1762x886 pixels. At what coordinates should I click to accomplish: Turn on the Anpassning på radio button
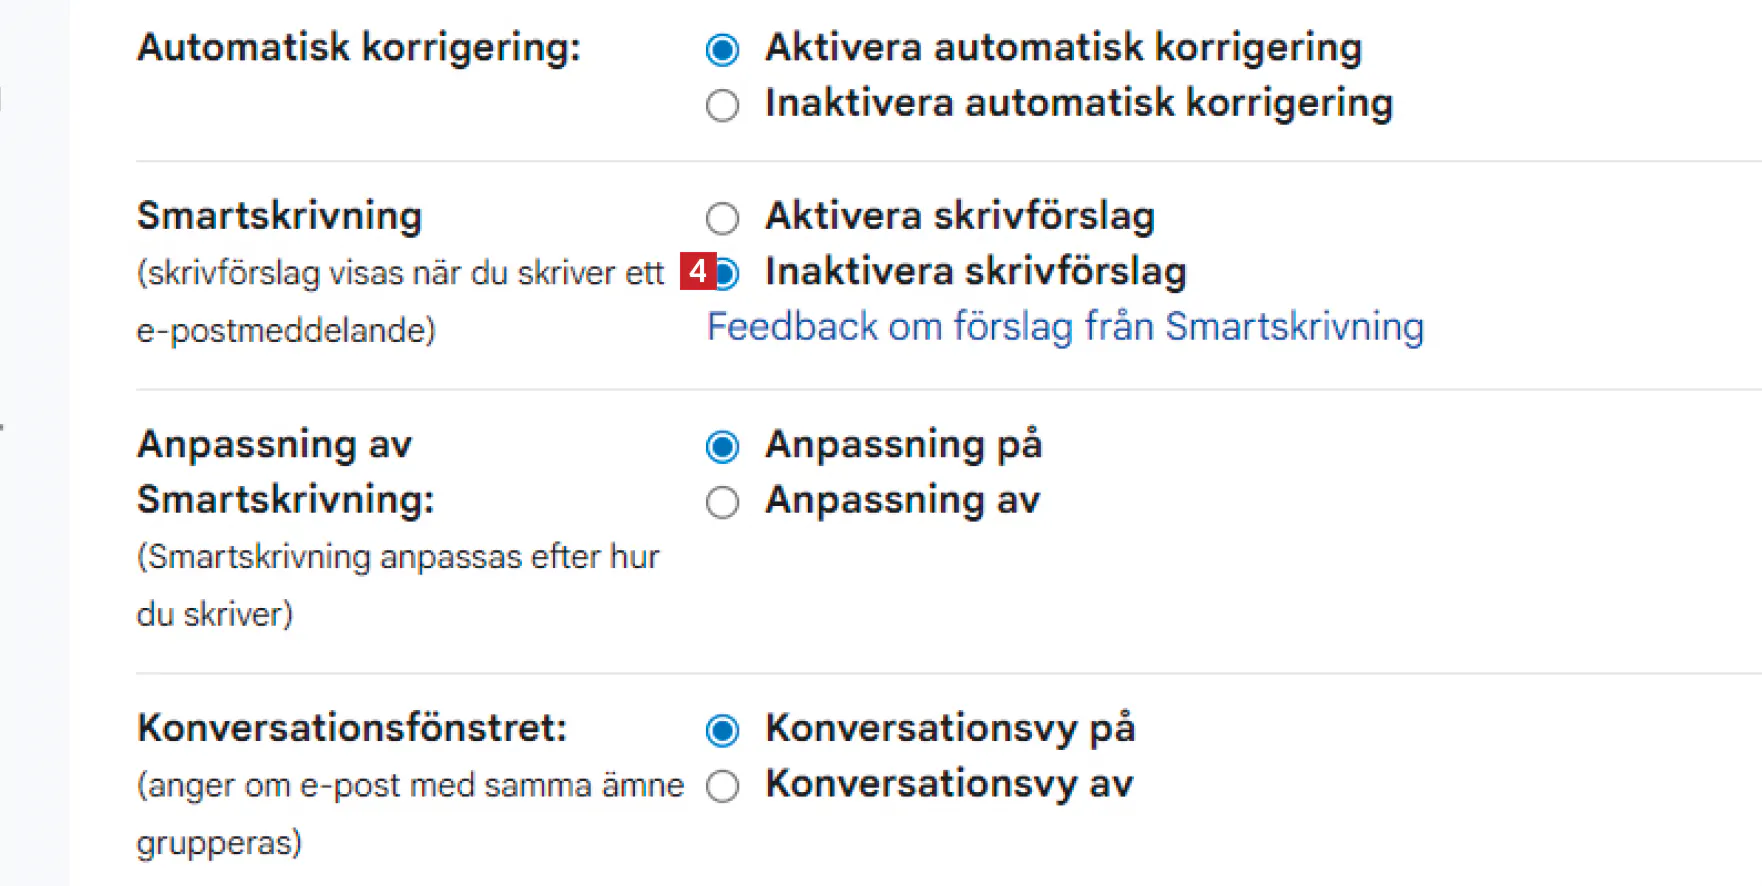pos(722,446)
